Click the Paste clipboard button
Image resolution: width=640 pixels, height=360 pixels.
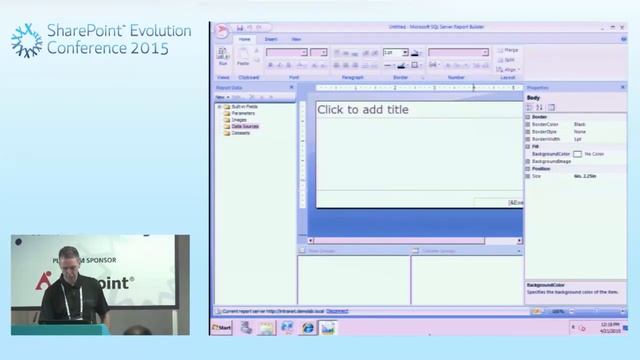tap(243, 56)
